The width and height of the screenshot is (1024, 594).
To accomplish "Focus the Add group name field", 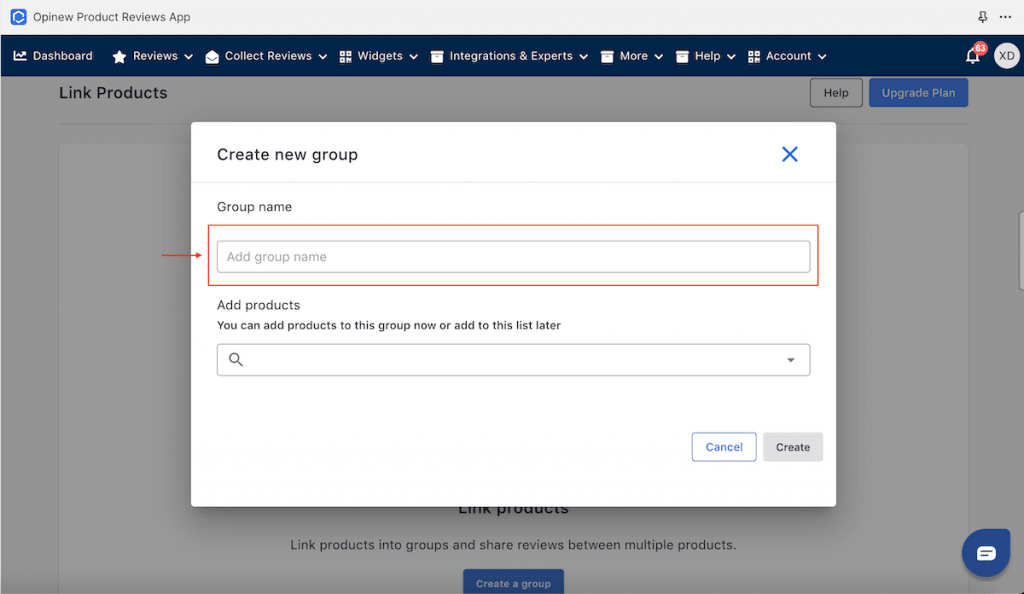I will [x=513, y=257].
